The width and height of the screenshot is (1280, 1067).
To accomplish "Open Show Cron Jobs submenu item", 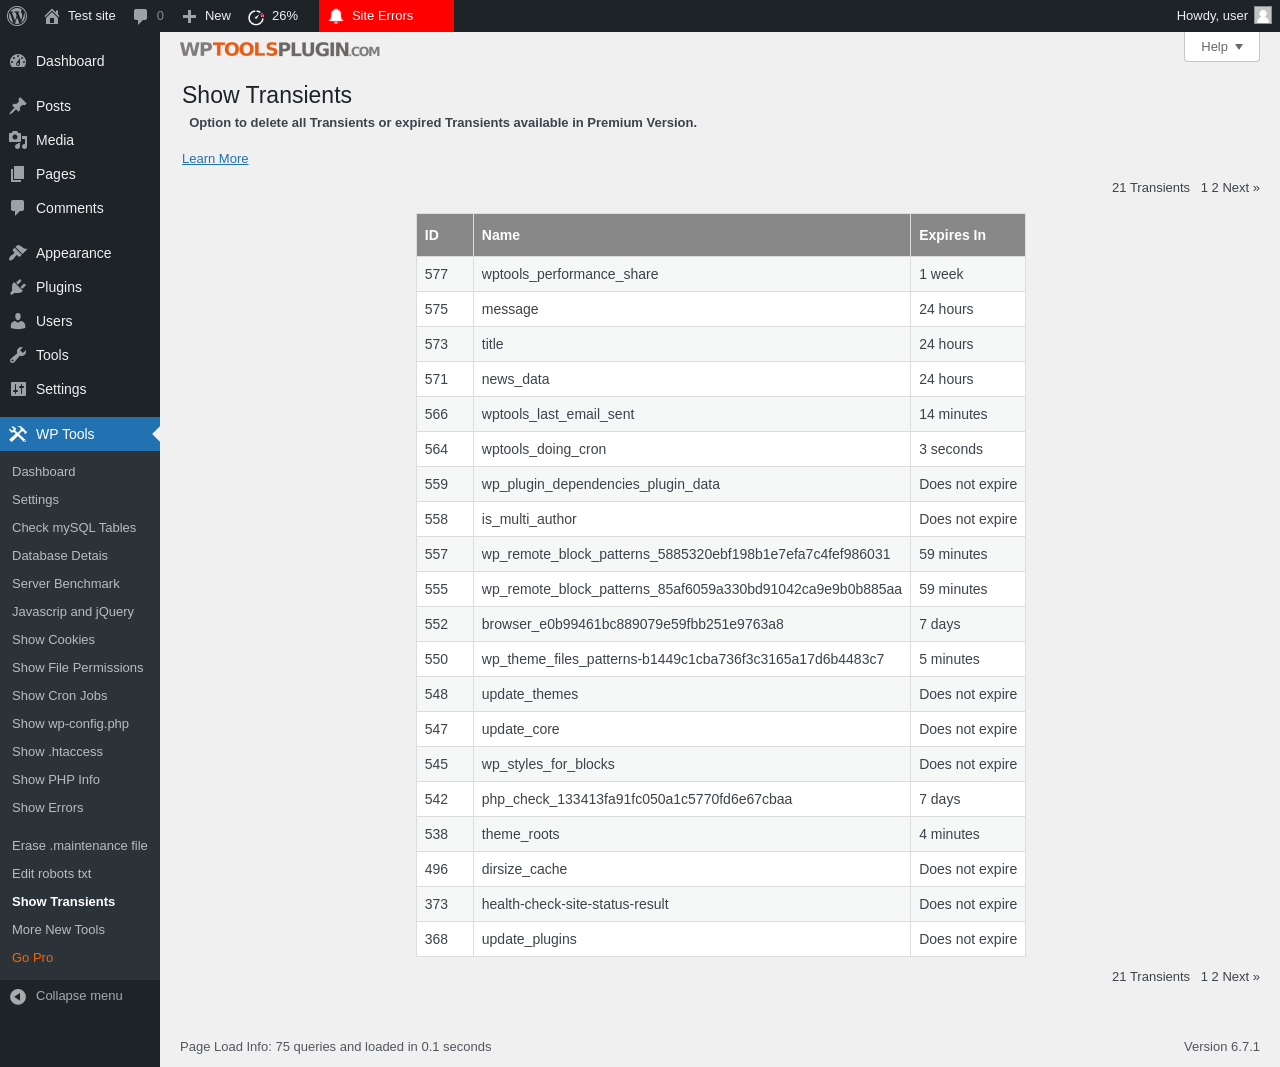I will (x=60, y=696).
